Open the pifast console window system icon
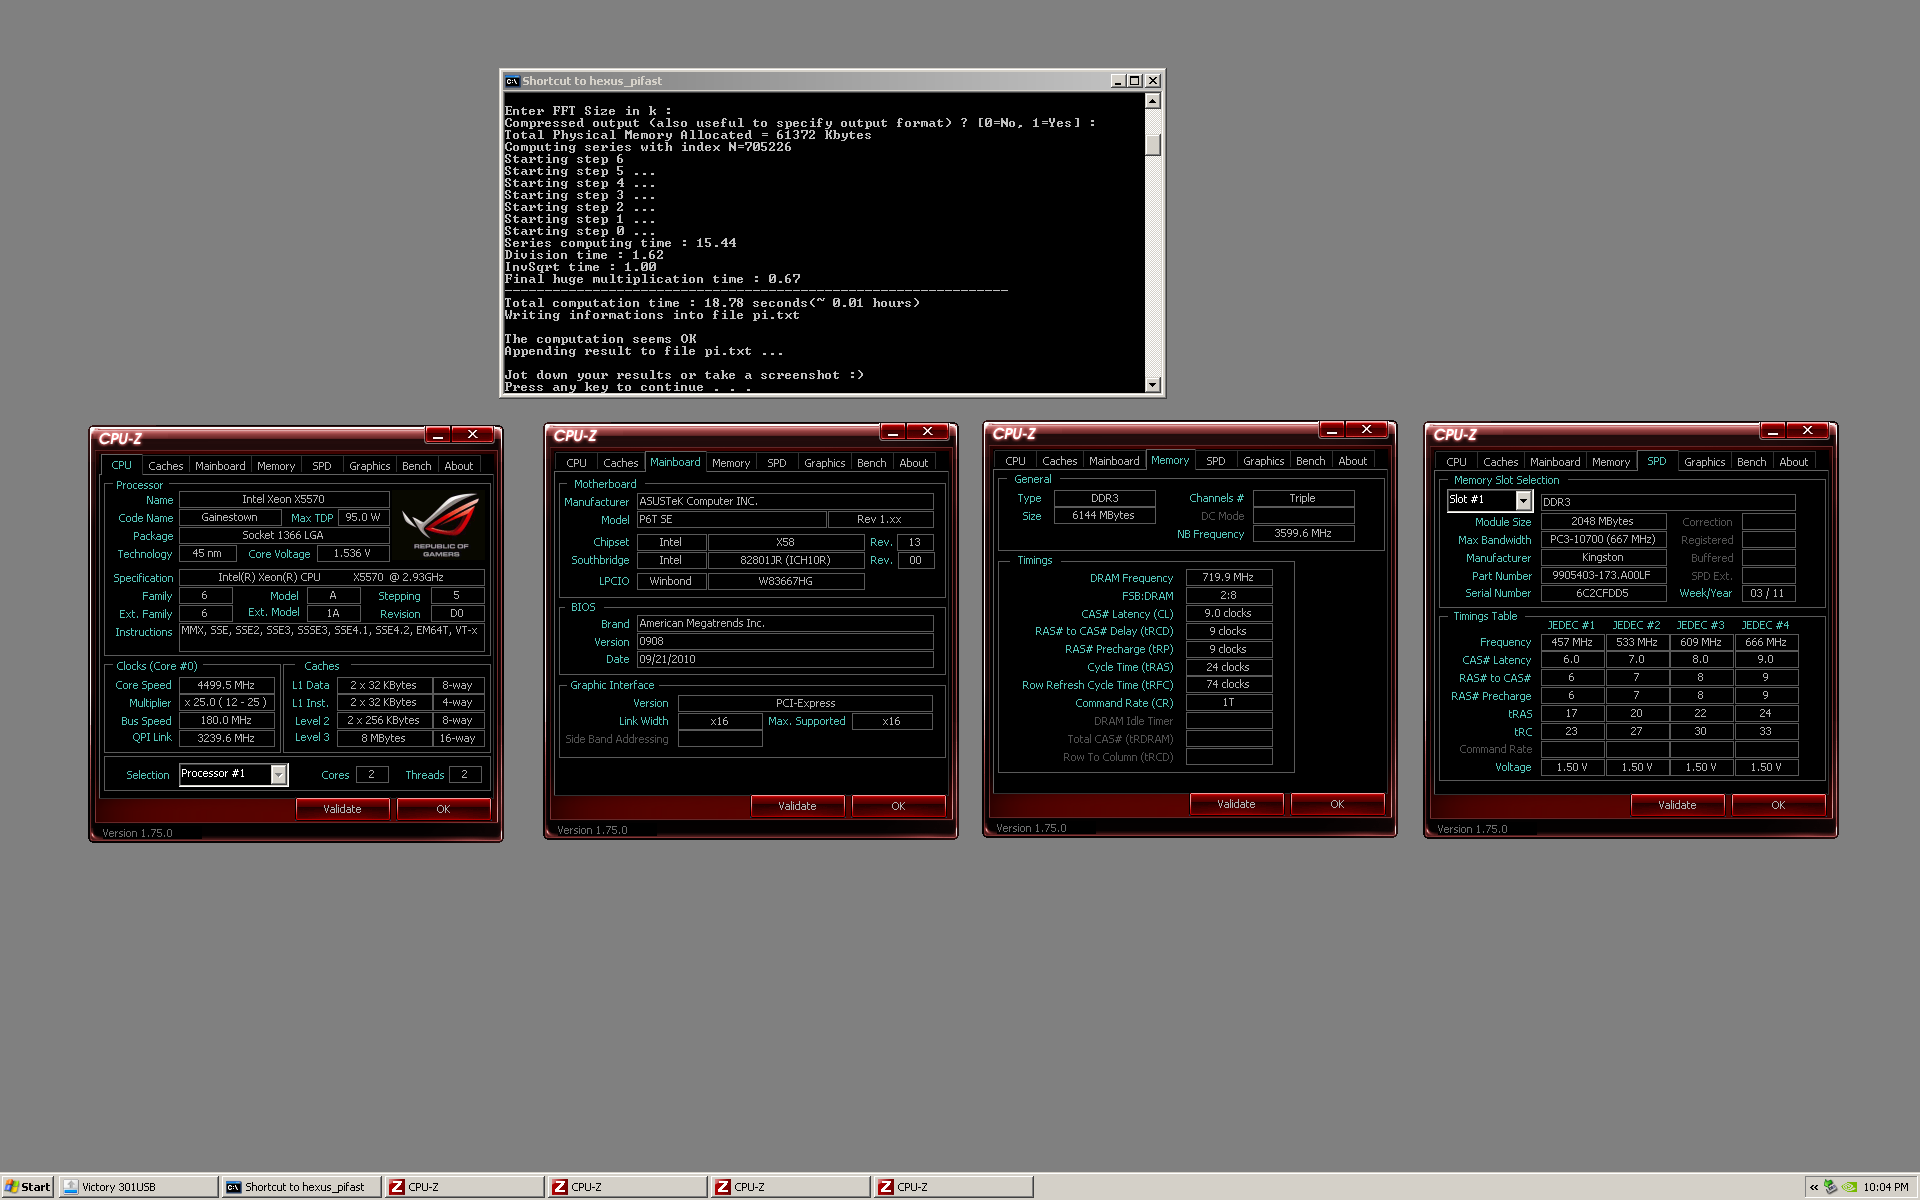1920x1200 pixels. (x=512, y=81)
